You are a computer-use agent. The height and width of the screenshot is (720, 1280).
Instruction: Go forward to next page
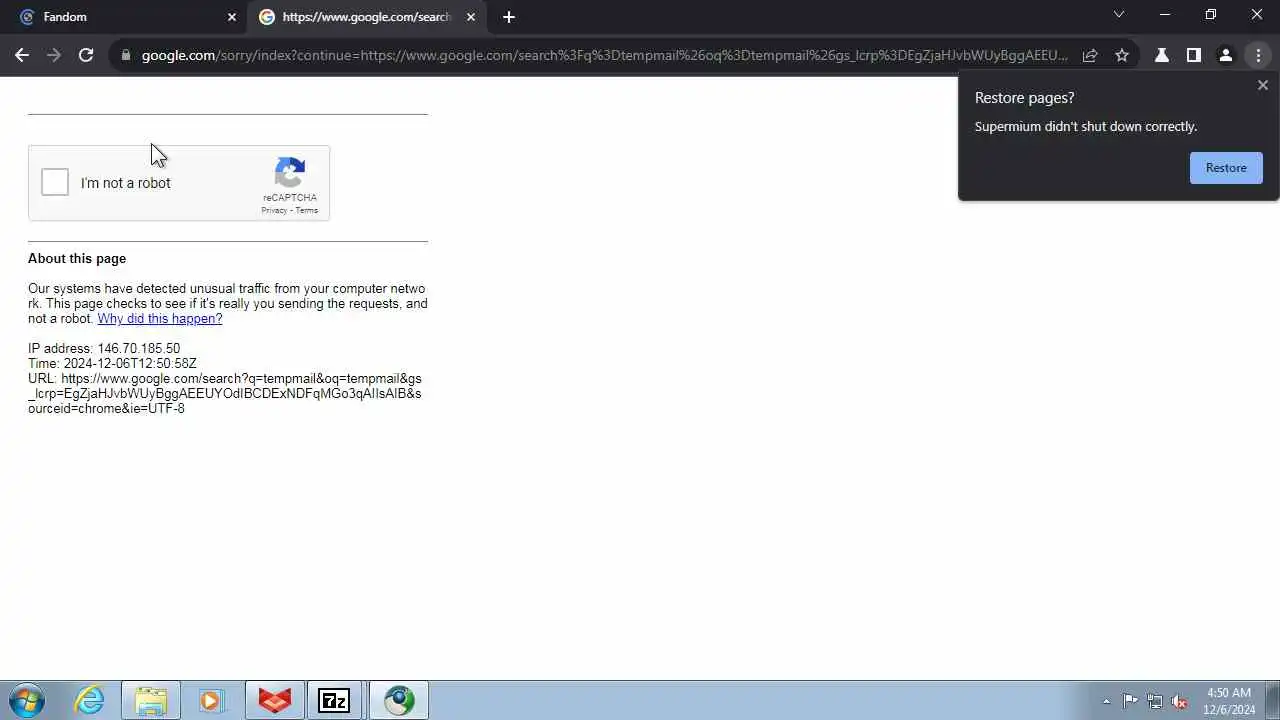(x=54, y=55)
